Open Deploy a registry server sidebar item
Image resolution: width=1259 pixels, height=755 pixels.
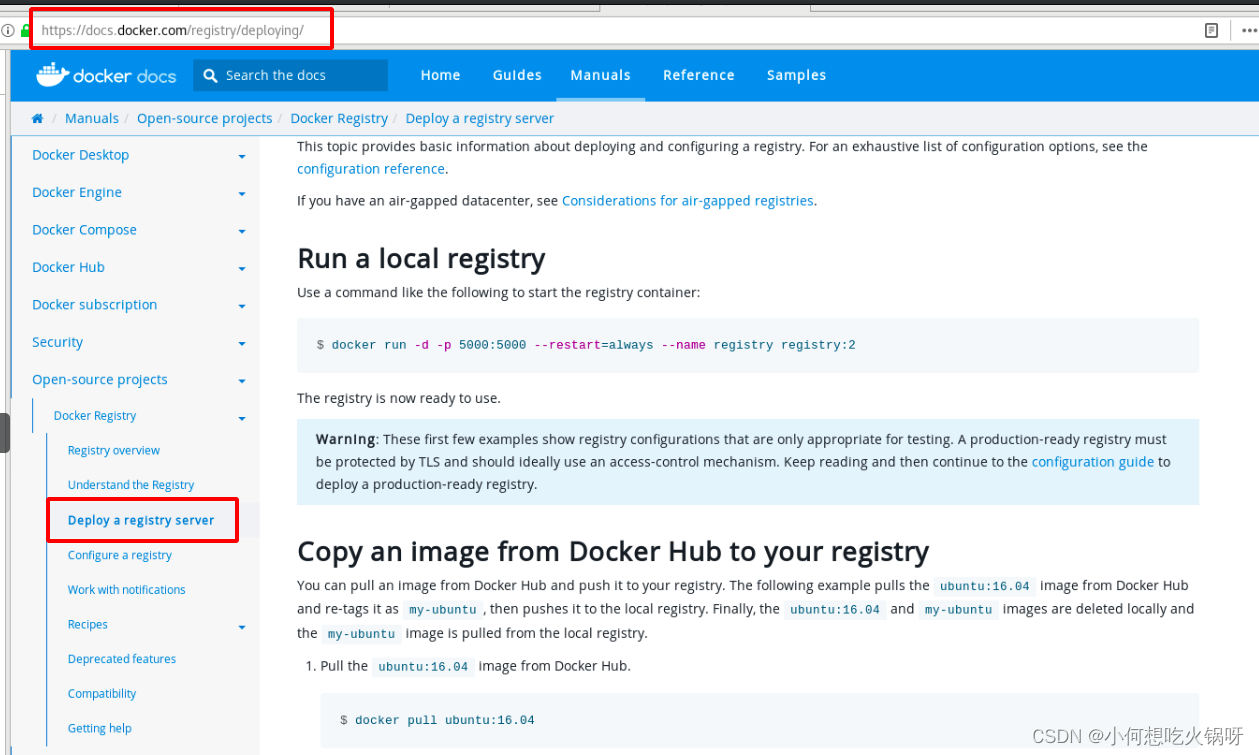141,520
